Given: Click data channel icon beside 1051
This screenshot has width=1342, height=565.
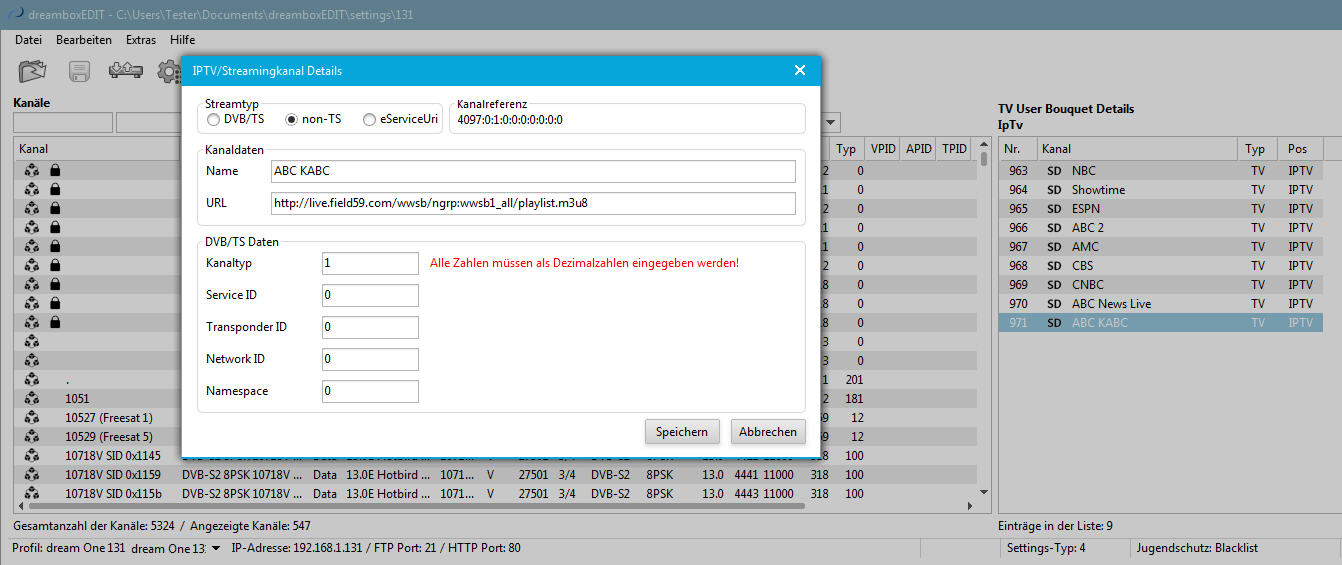Looking at the screenshot, I should pos(32,399).
